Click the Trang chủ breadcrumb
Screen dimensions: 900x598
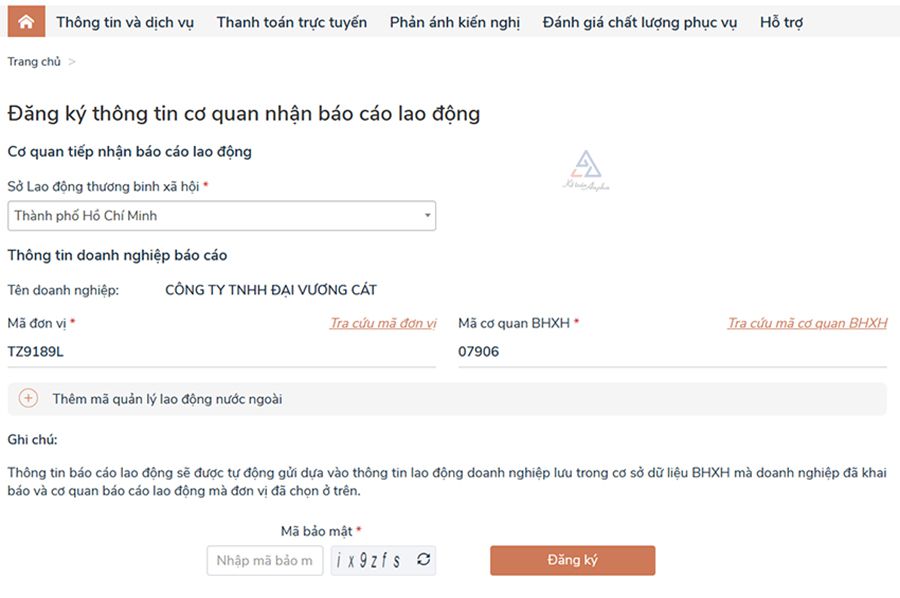tap(34, 62)
